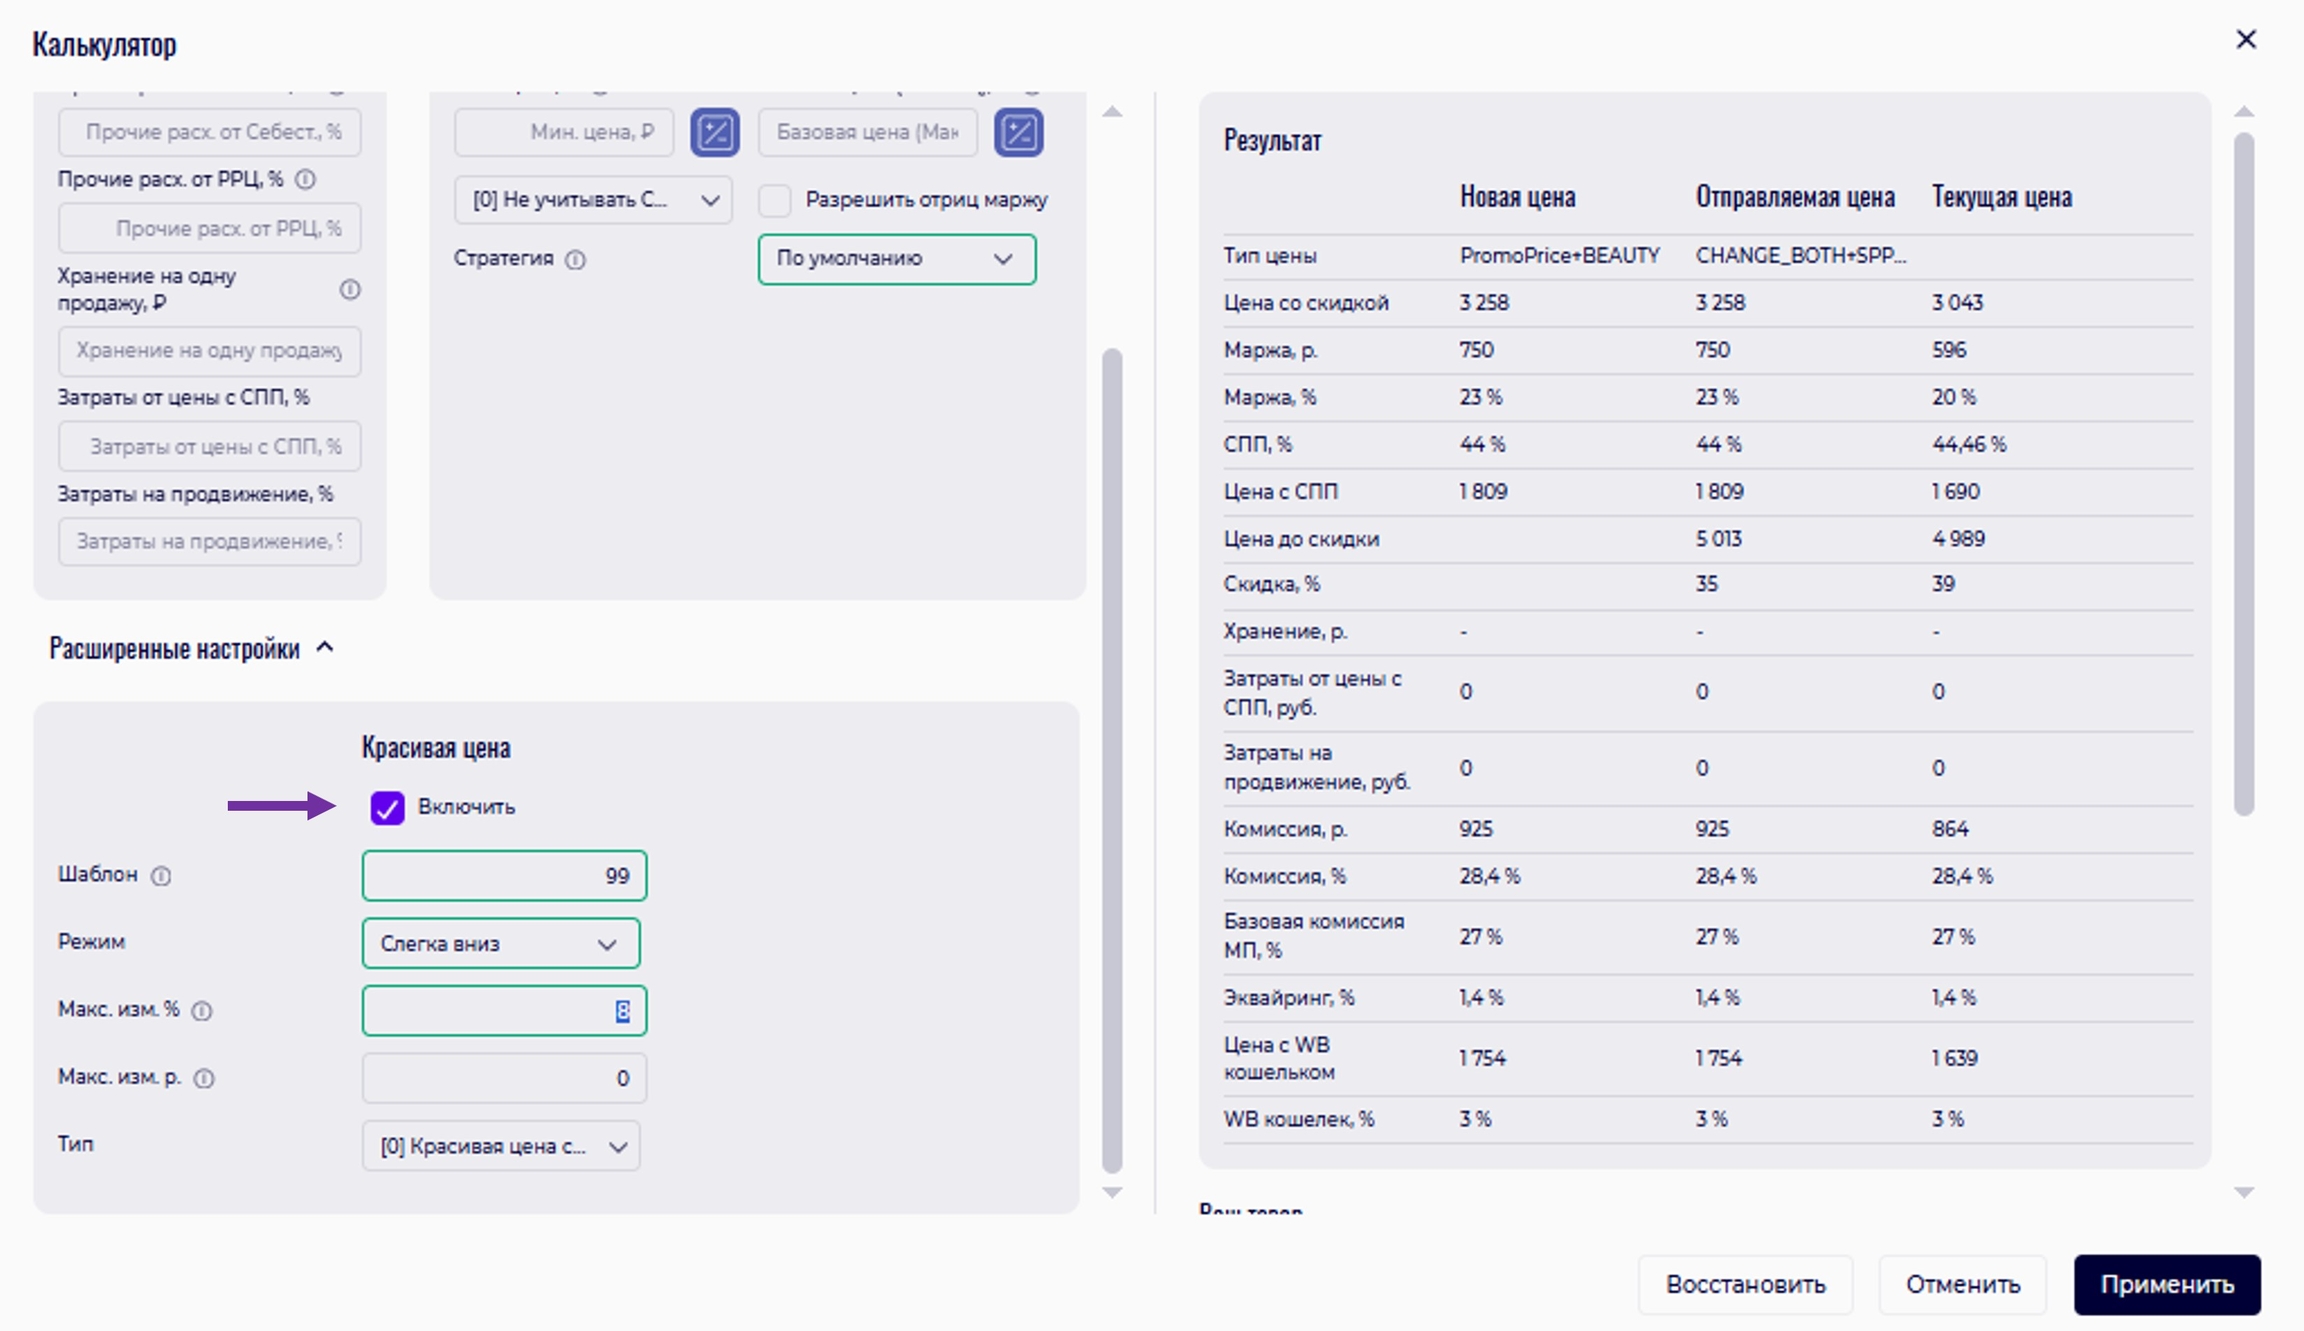Click percent icon beside Базовая цена field
Image resolution: width=2304 pixels, height=1331 pixels.
pos(1018,132)
